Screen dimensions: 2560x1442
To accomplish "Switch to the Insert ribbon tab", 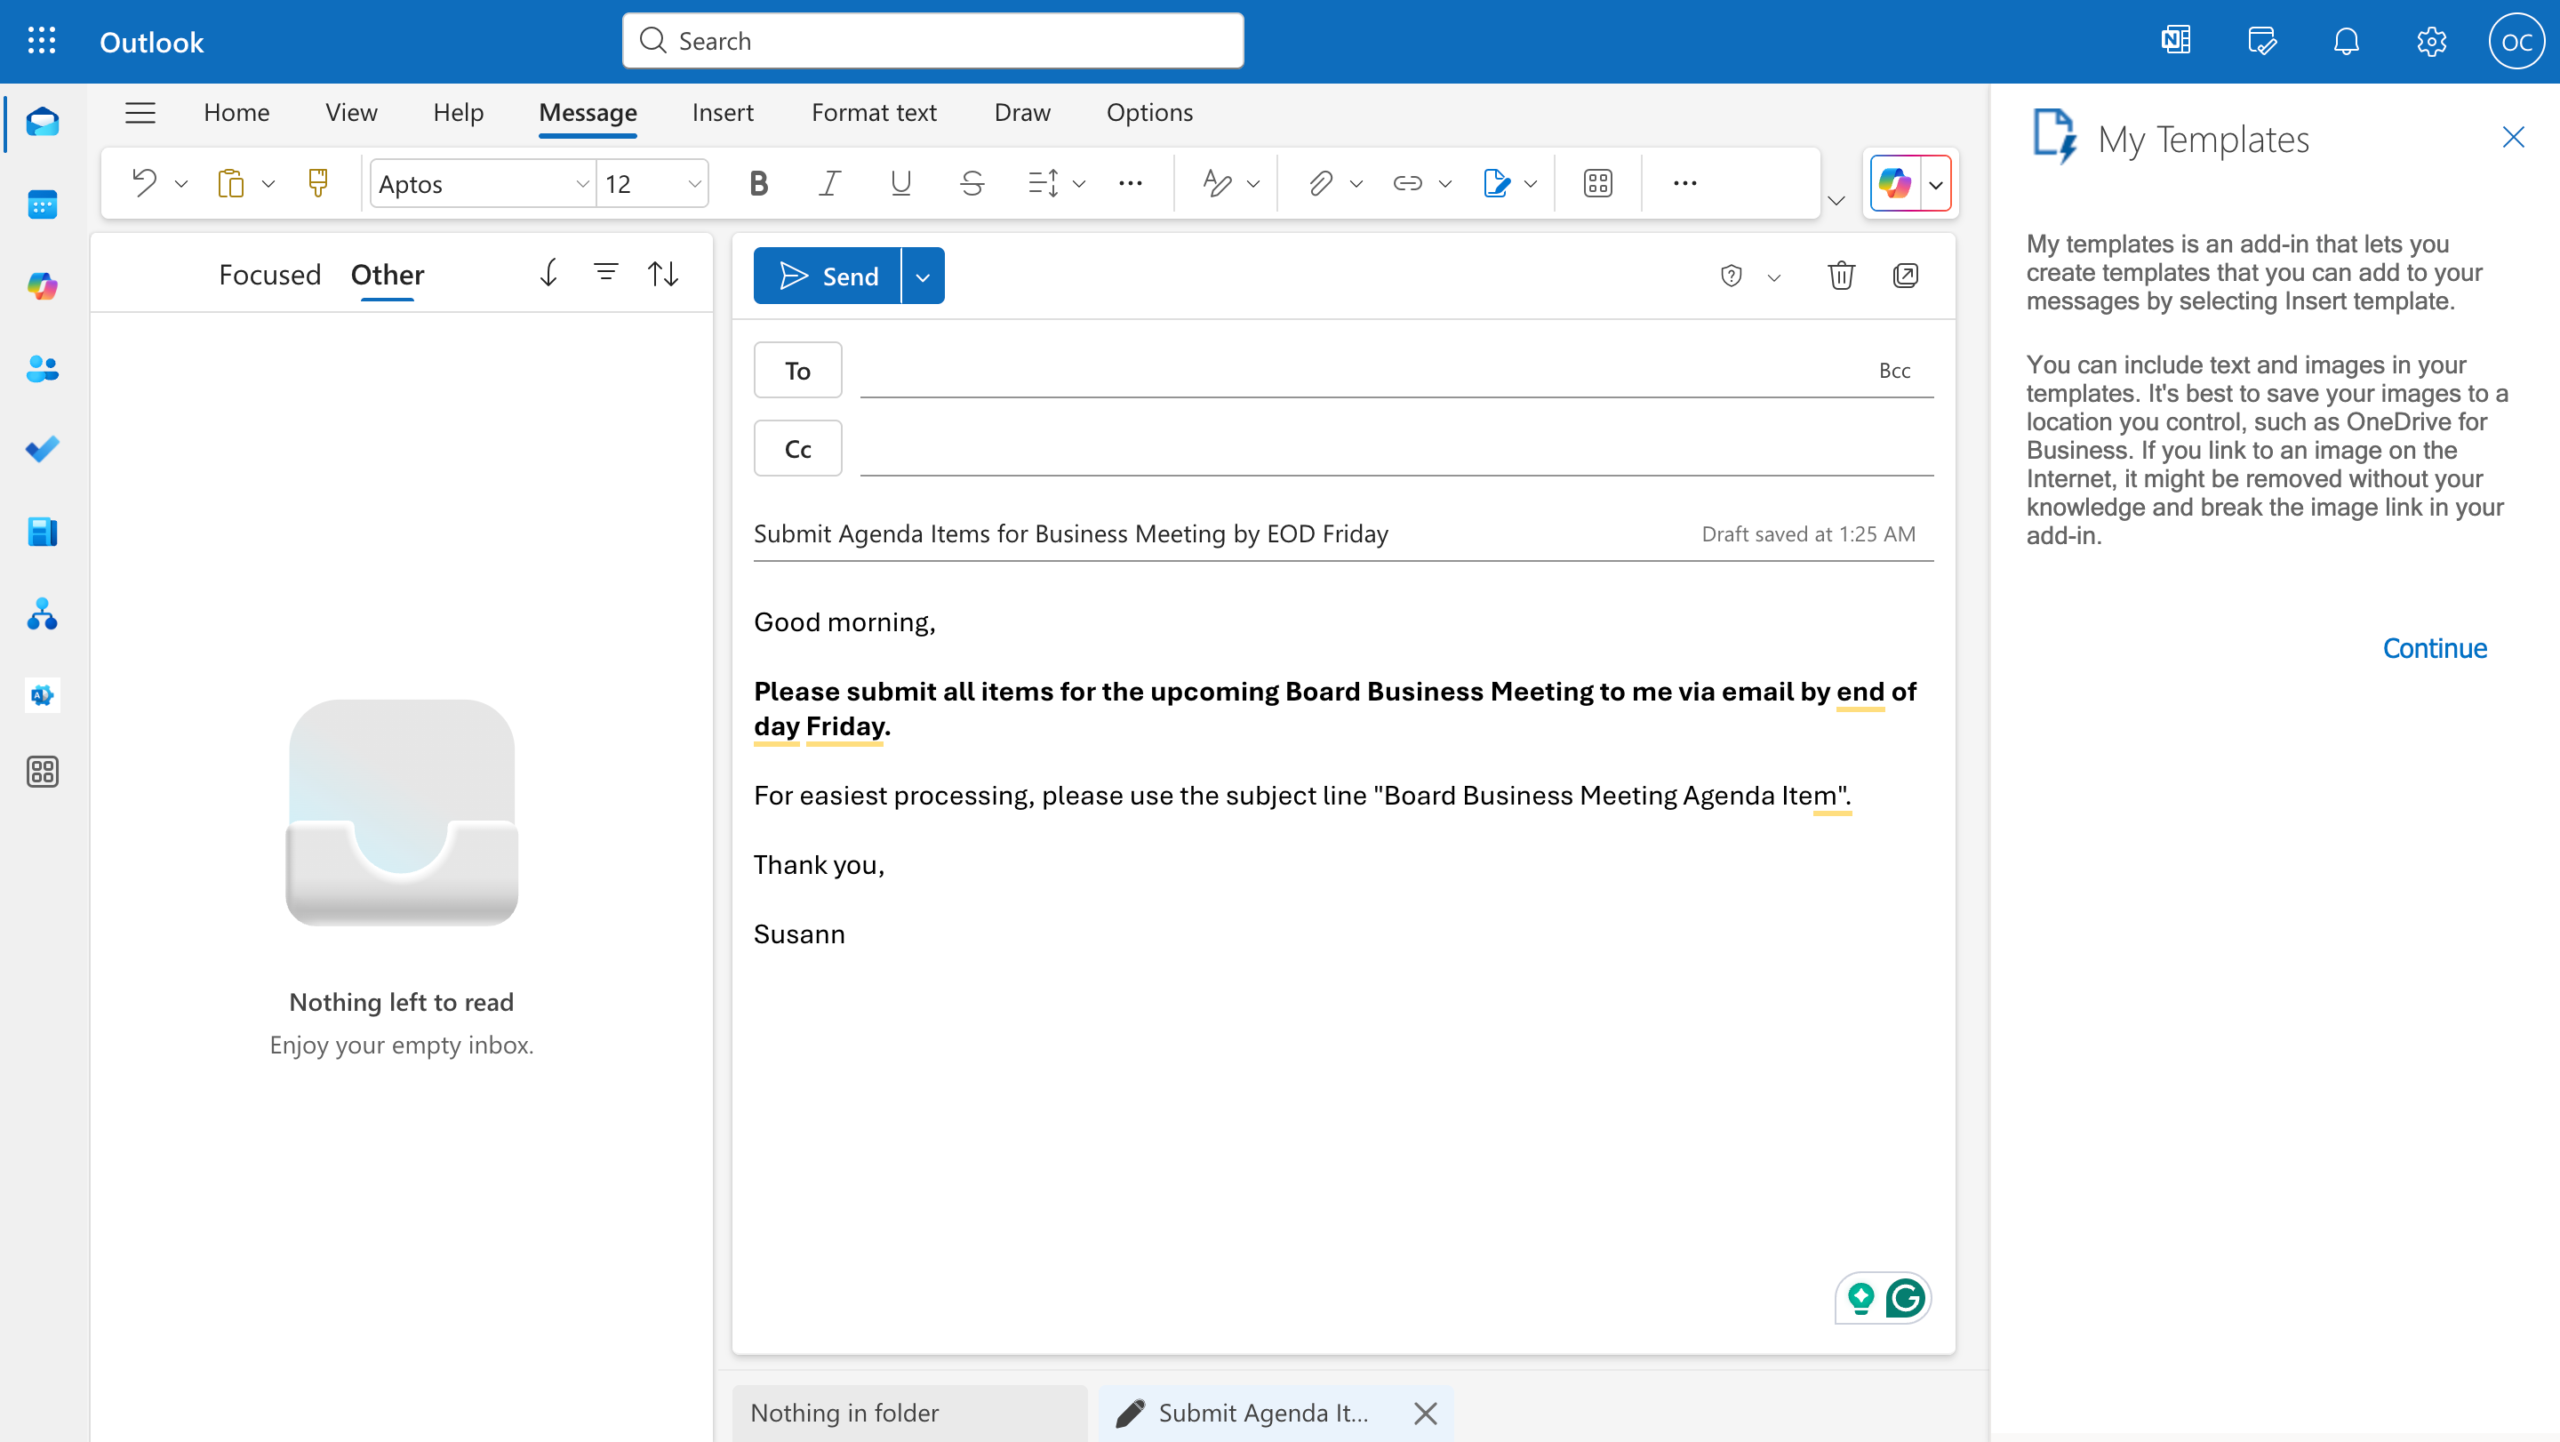I will tap(722, 112).
